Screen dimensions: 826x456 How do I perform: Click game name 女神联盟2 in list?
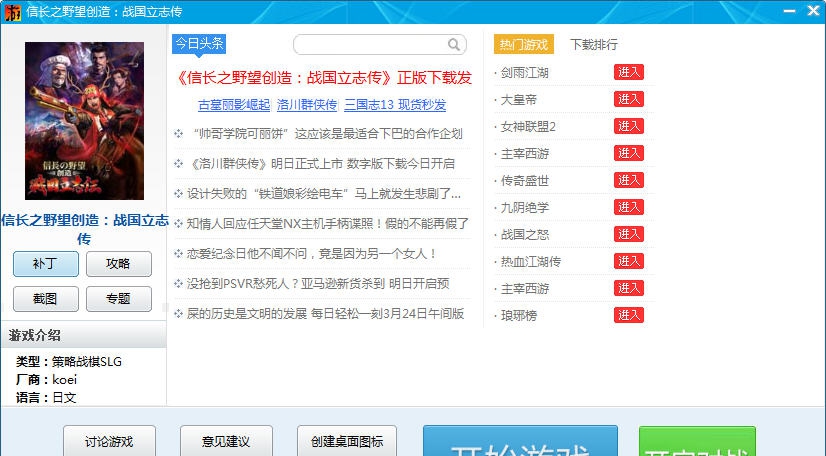528,127
